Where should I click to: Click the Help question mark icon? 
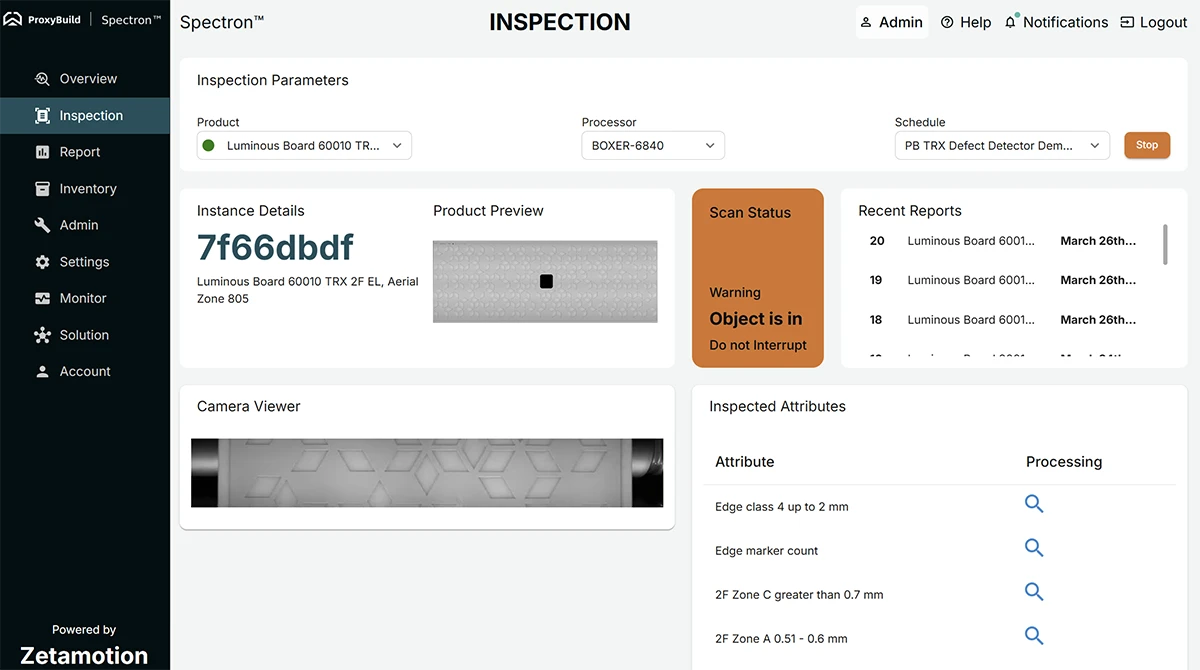pos(947,22)
